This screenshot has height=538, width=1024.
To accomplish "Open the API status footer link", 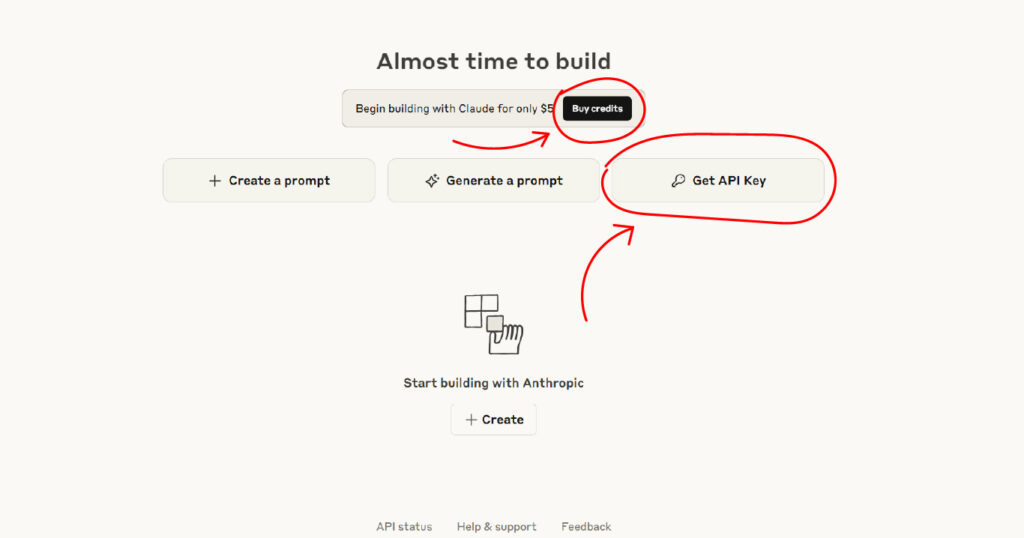I will 404,527.
